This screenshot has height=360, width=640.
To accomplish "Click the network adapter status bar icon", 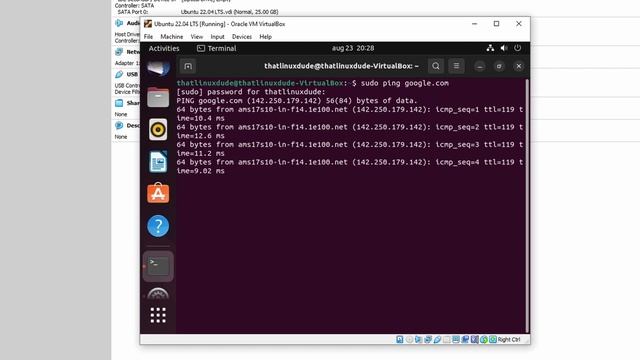I will [428, 340].
